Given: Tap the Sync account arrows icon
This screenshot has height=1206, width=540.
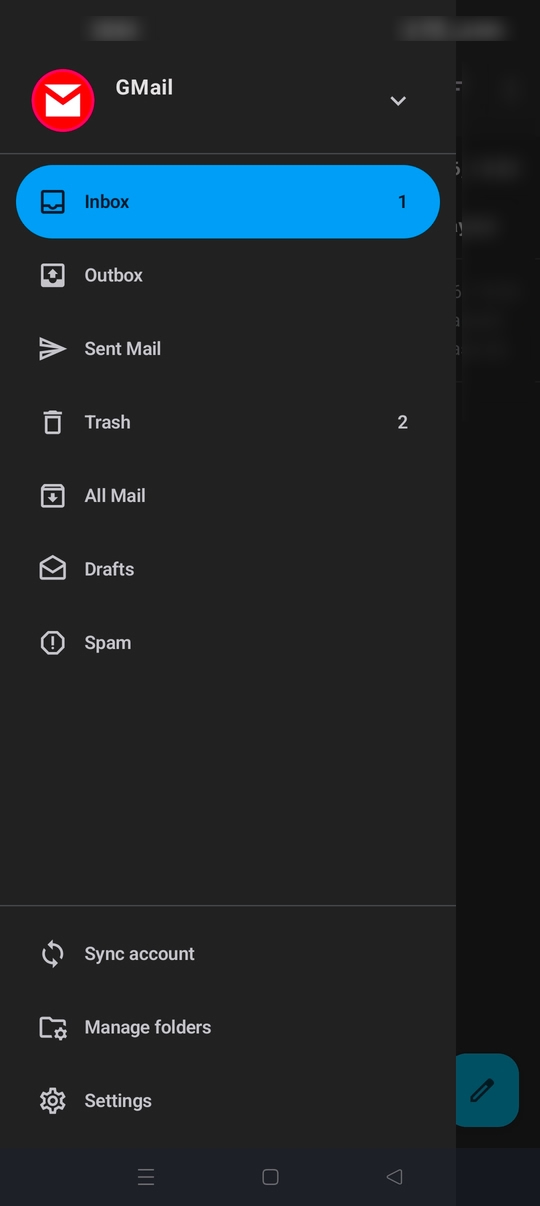Looking at the screenshot, I should (x=52, y=954).
